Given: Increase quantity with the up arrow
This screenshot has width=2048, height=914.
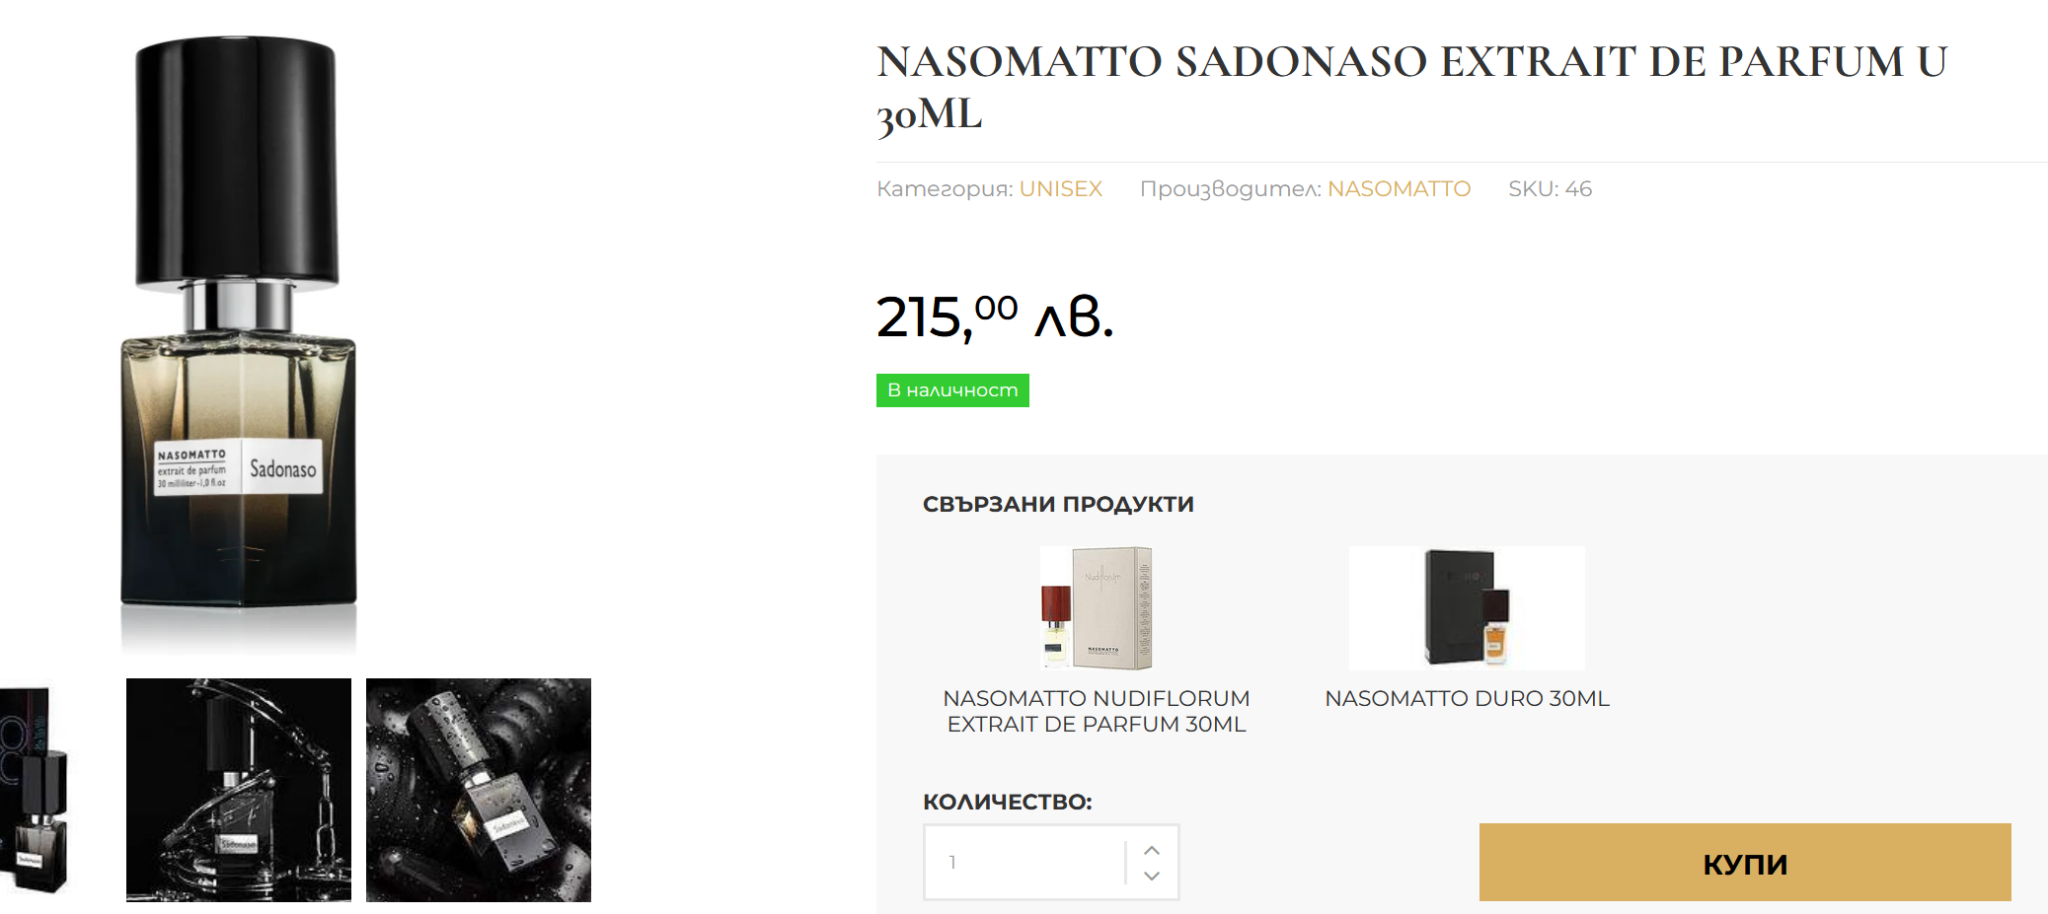Looking at the screenshot, I should [x=1152, y=850].
